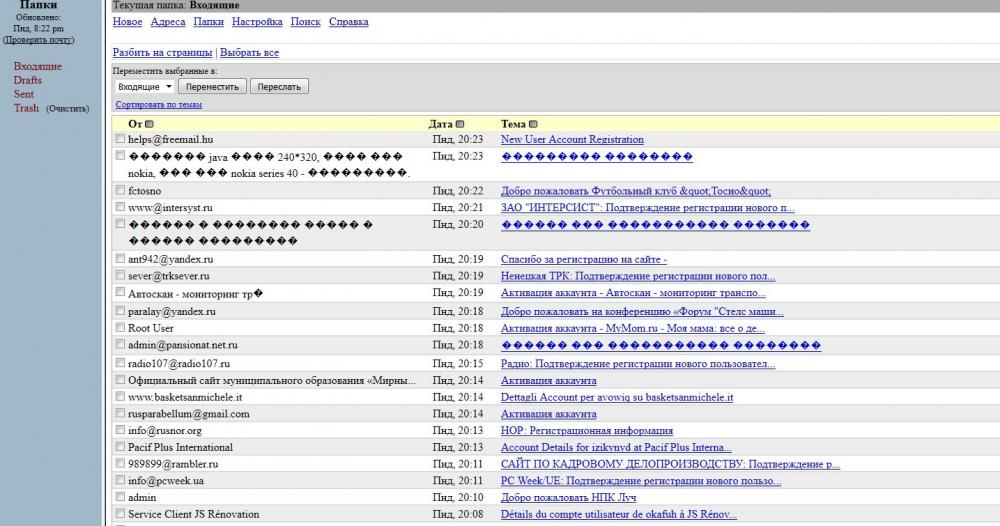
Task: Check the www@intersyst.ru message box
Action: [x=120, y=207]
